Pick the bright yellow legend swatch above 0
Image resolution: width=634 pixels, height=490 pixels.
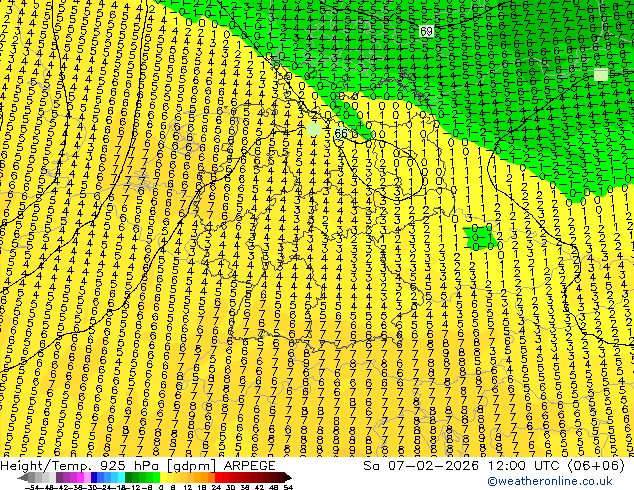coord(163,477)
